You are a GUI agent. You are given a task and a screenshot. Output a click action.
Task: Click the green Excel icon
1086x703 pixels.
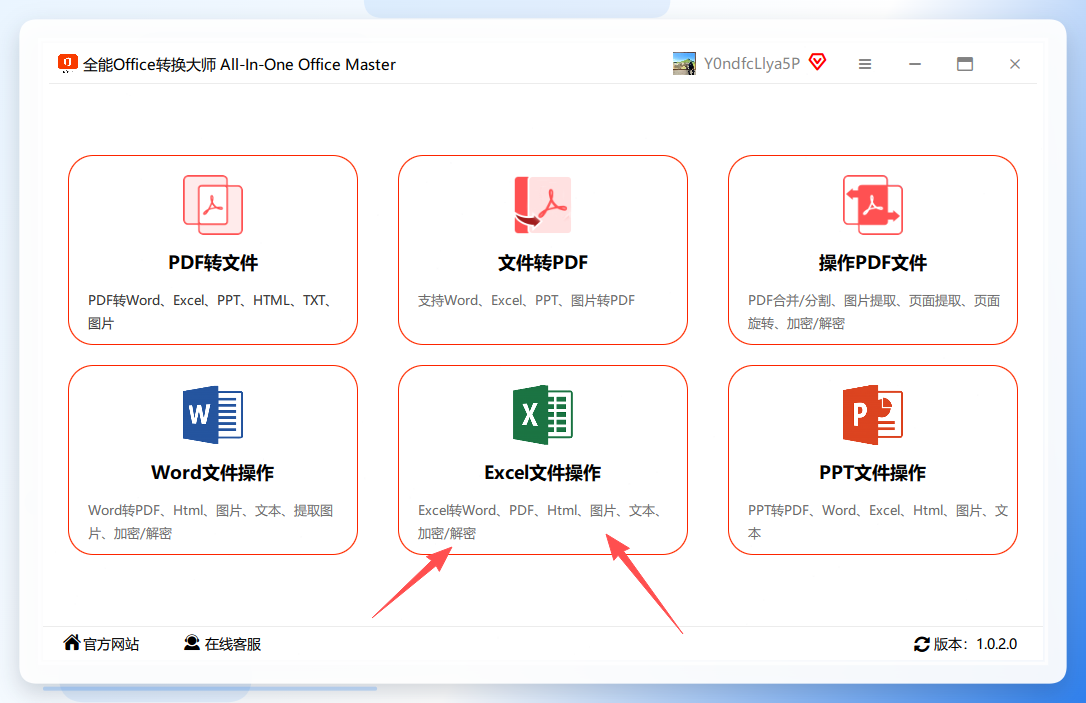click(542, 414)
